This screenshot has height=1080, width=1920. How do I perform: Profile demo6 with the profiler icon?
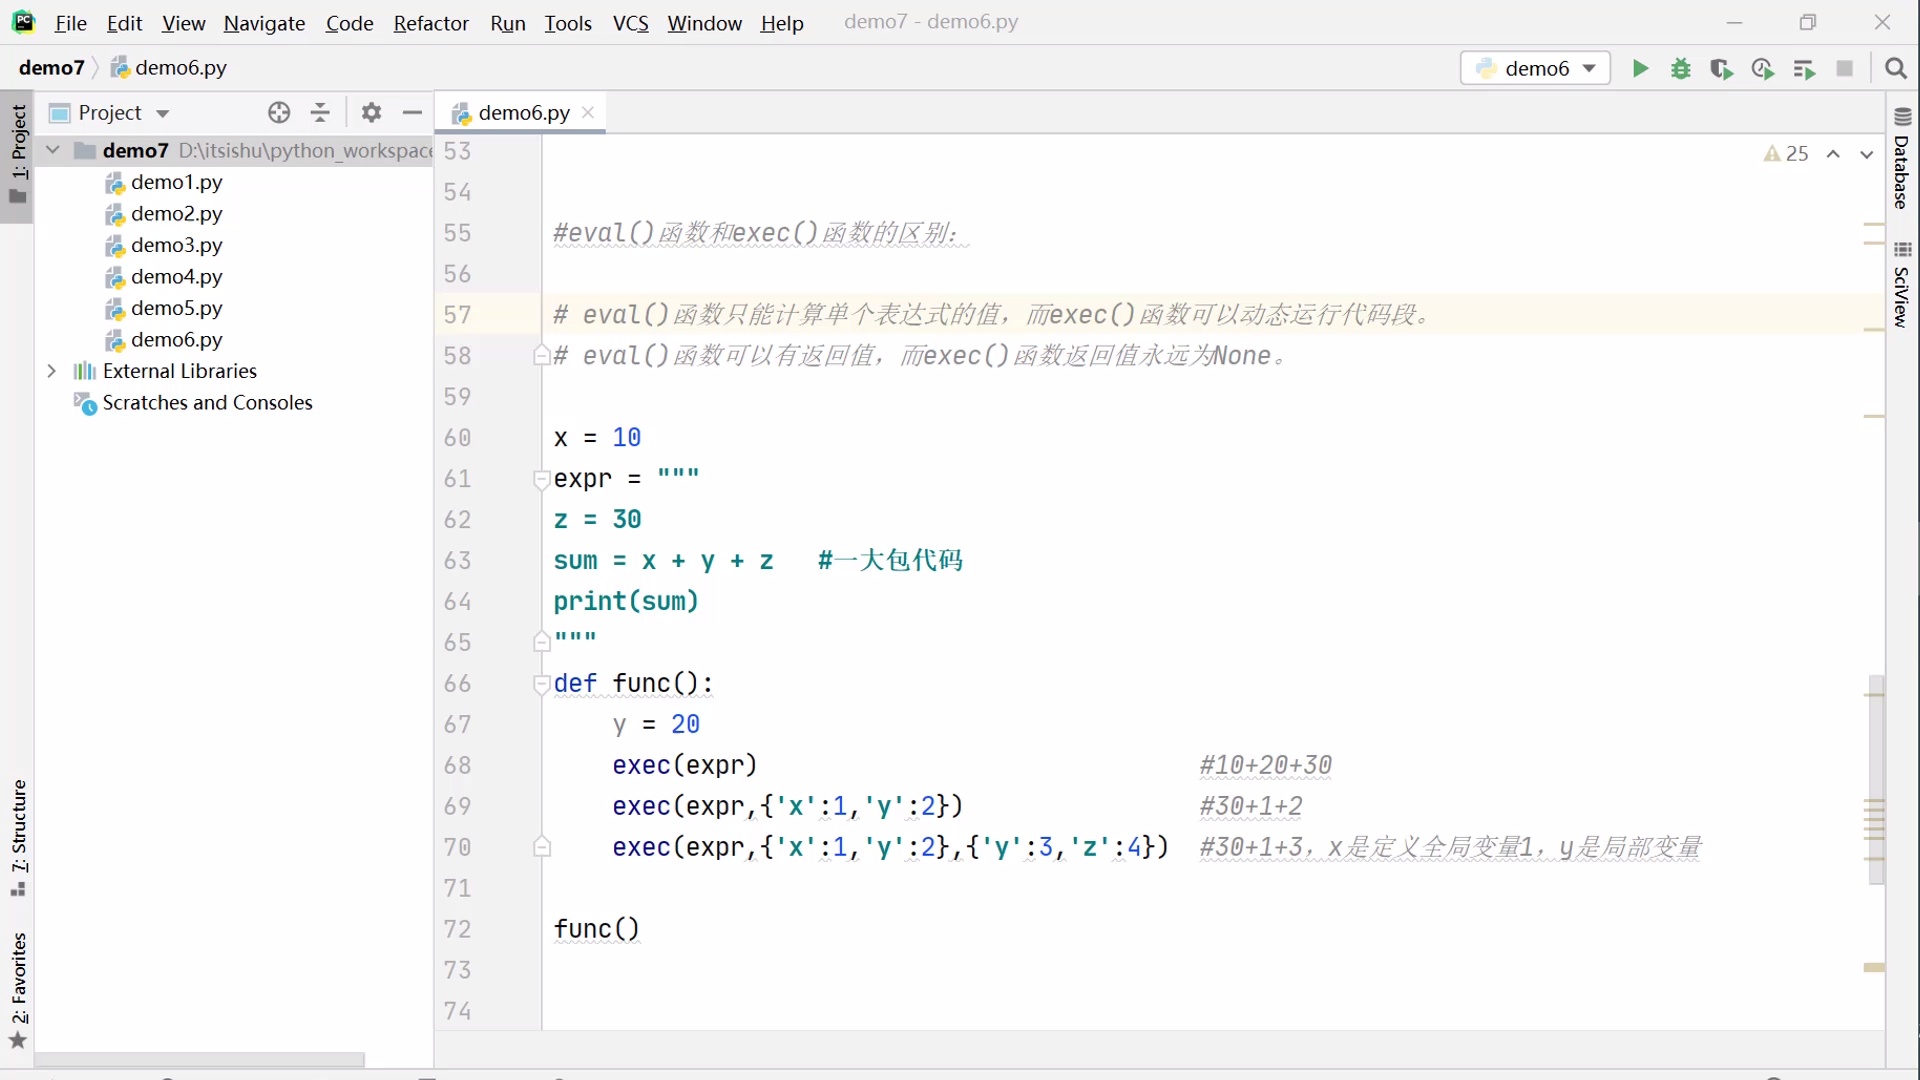coord(1762,68)
